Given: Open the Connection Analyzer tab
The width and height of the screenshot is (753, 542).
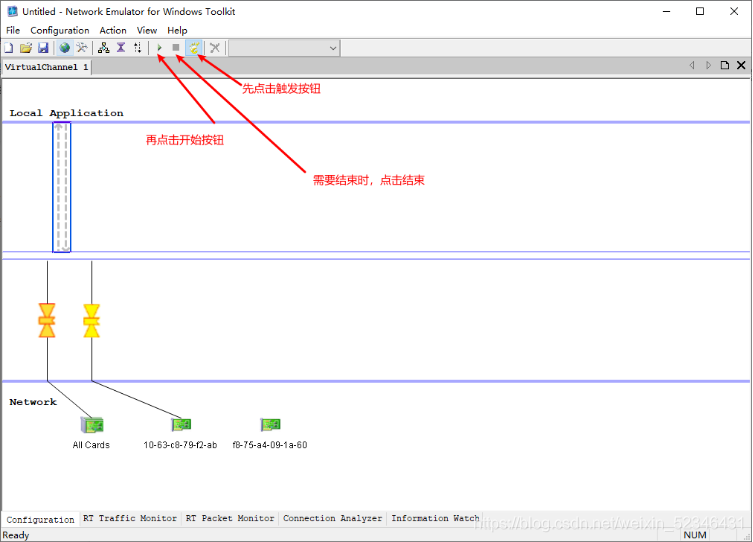Looking at the screenshot, I should 332,518.
